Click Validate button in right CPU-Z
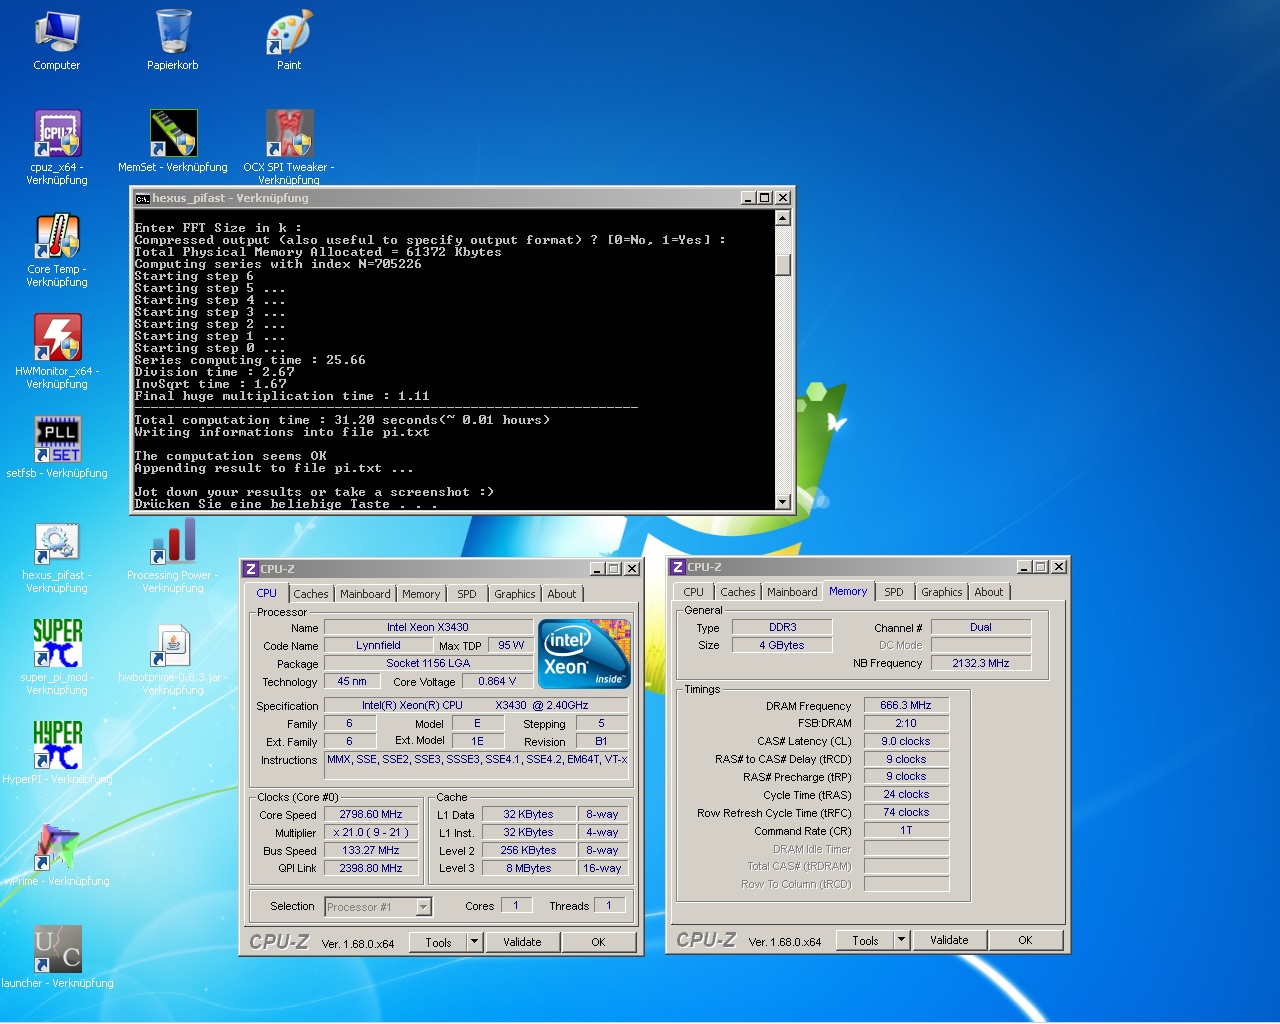1280x1024 pixels. [x=949, y=940]
